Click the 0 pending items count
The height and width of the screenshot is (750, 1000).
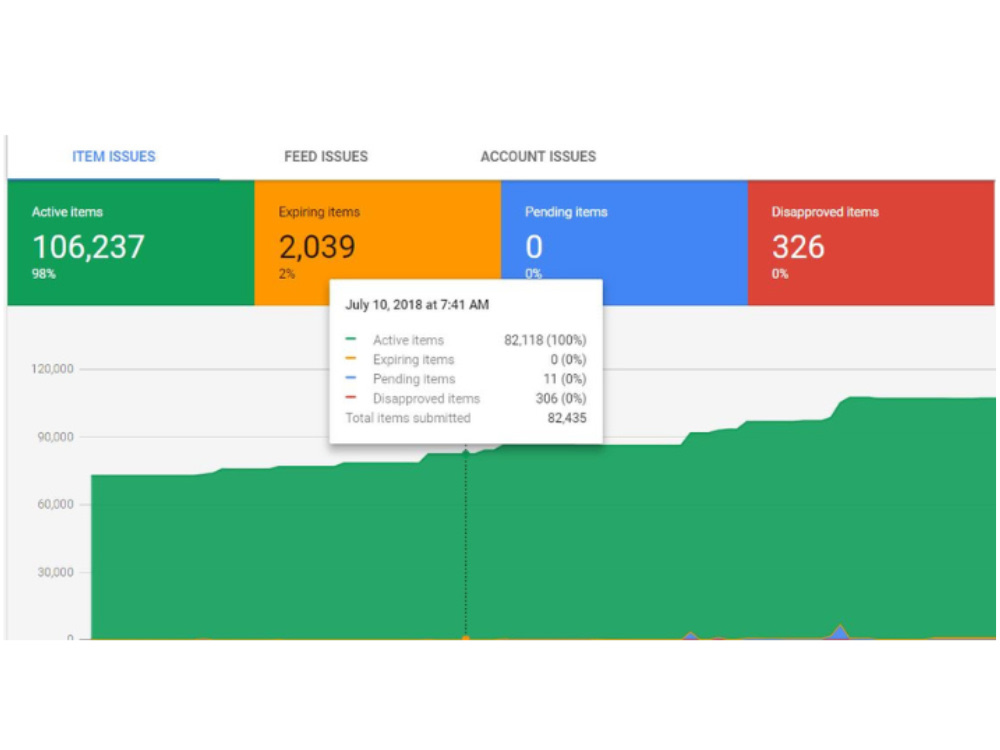click(534, 247)
